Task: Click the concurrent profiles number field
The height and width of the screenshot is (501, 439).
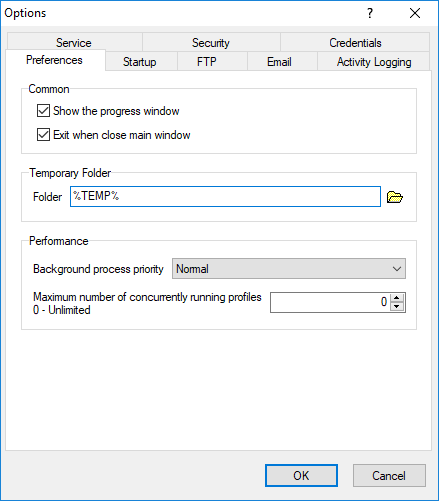Action: click(x=330, y=302)
